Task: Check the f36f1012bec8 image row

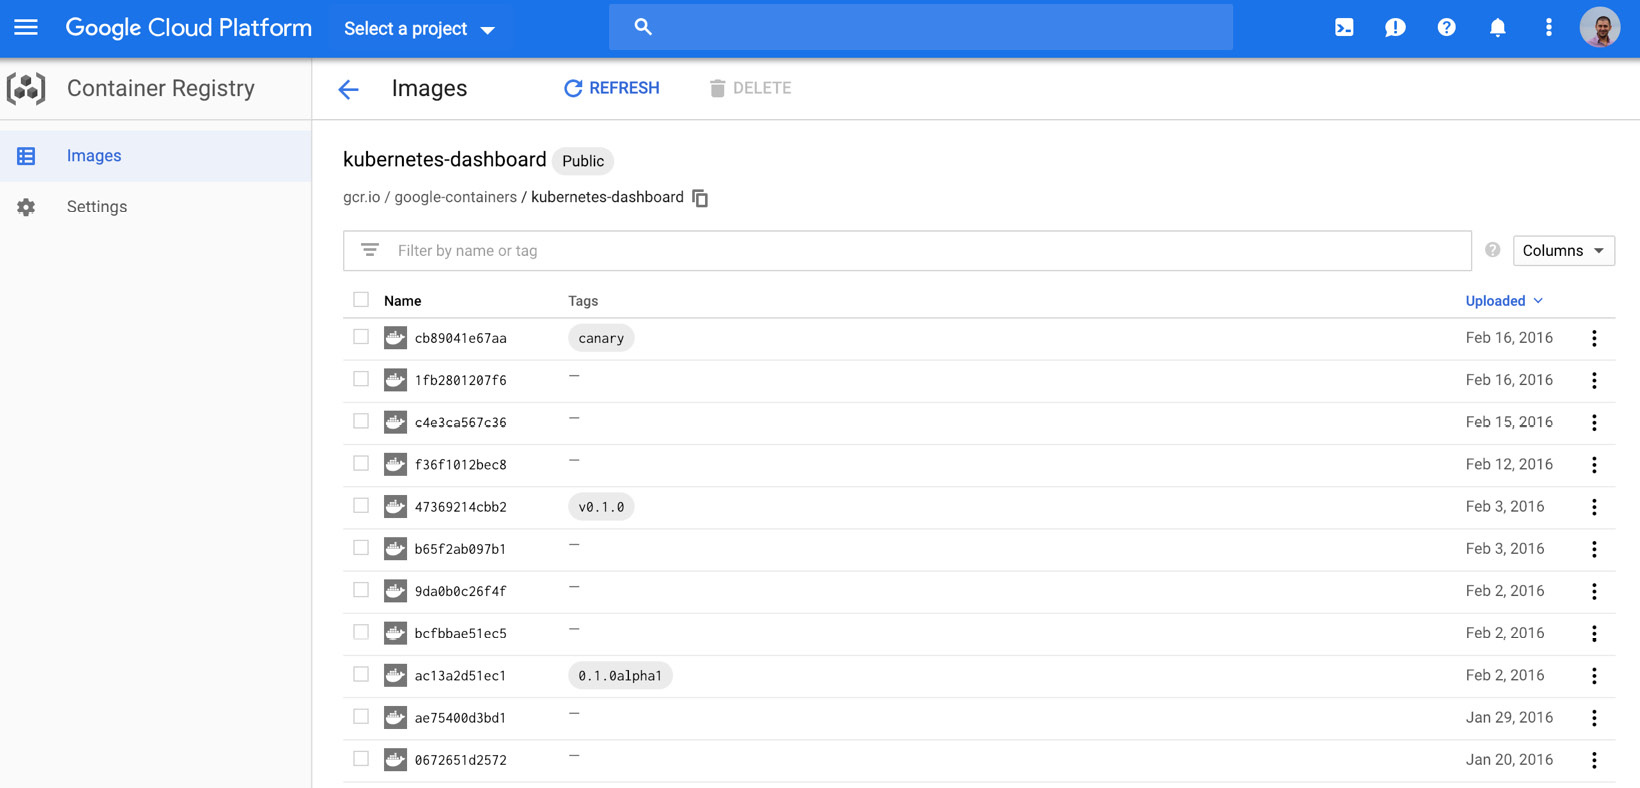Action: [x=361, y=463]
